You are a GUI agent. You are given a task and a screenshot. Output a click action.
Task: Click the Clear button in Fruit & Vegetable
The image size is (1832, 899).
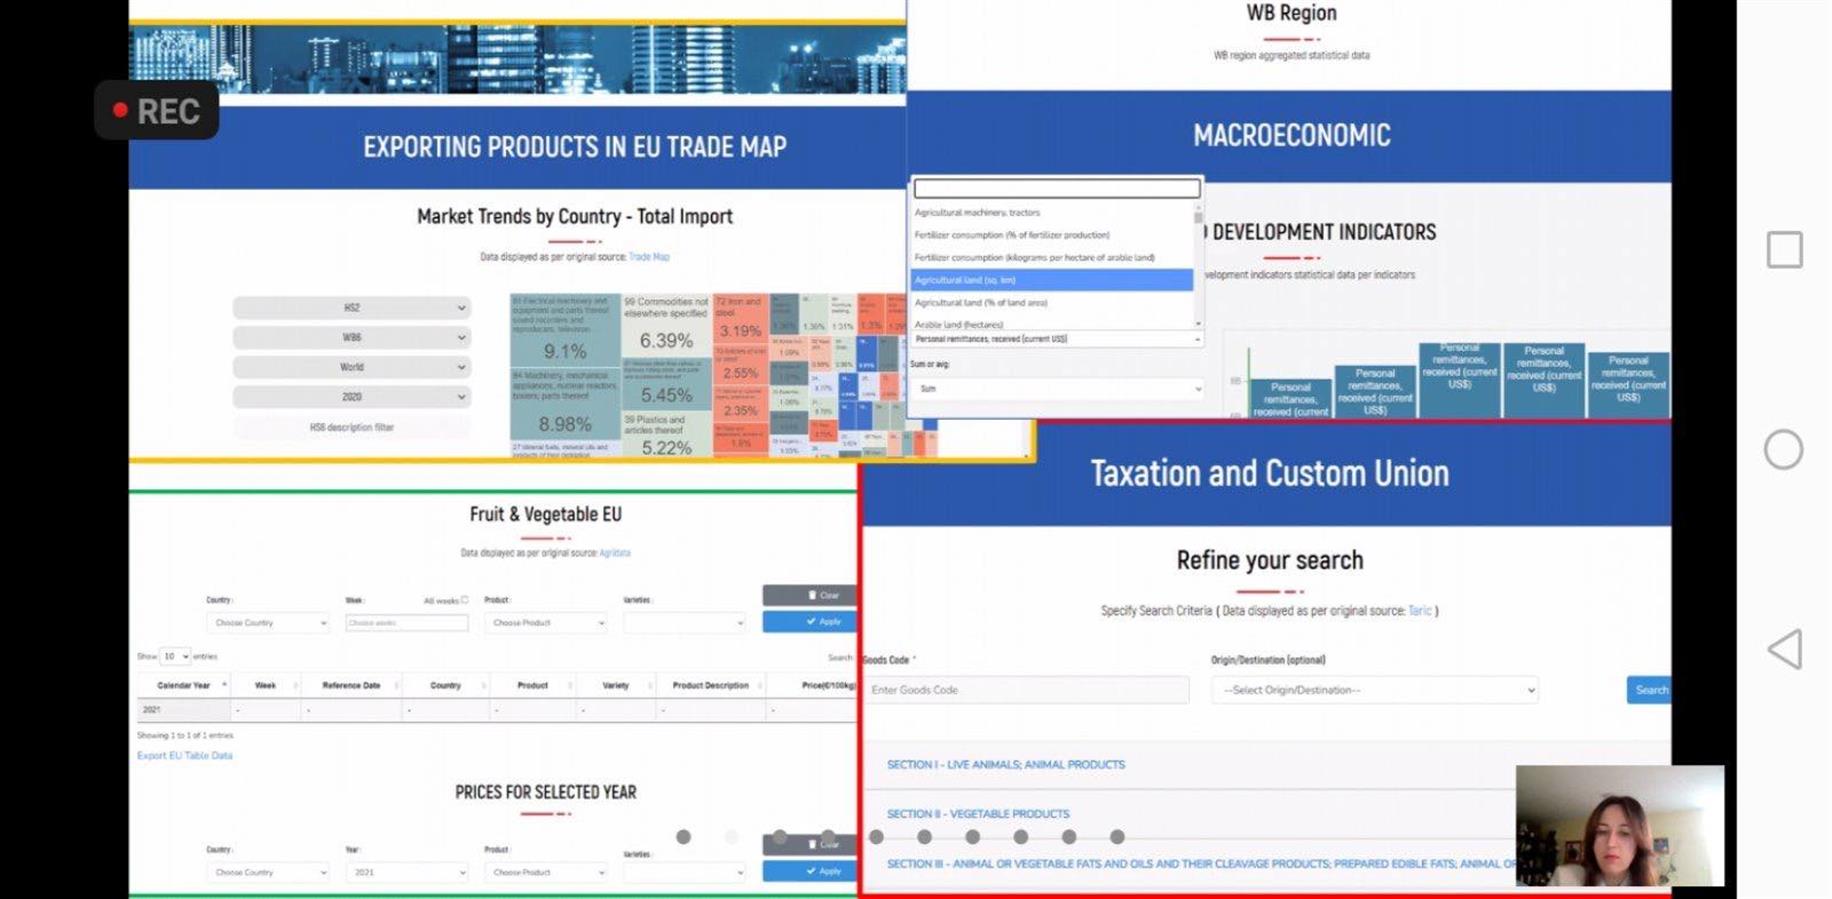(x=810, y=595)
